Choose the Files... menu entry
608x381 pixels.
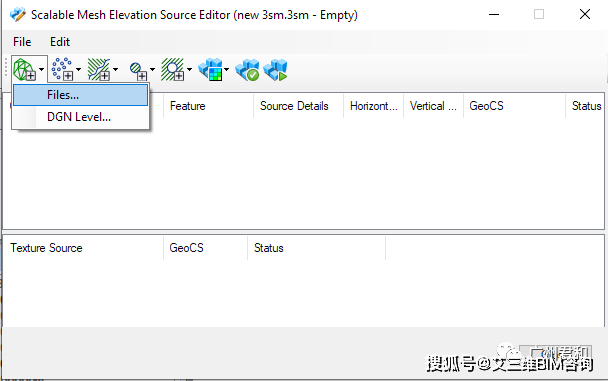(81, 95)
